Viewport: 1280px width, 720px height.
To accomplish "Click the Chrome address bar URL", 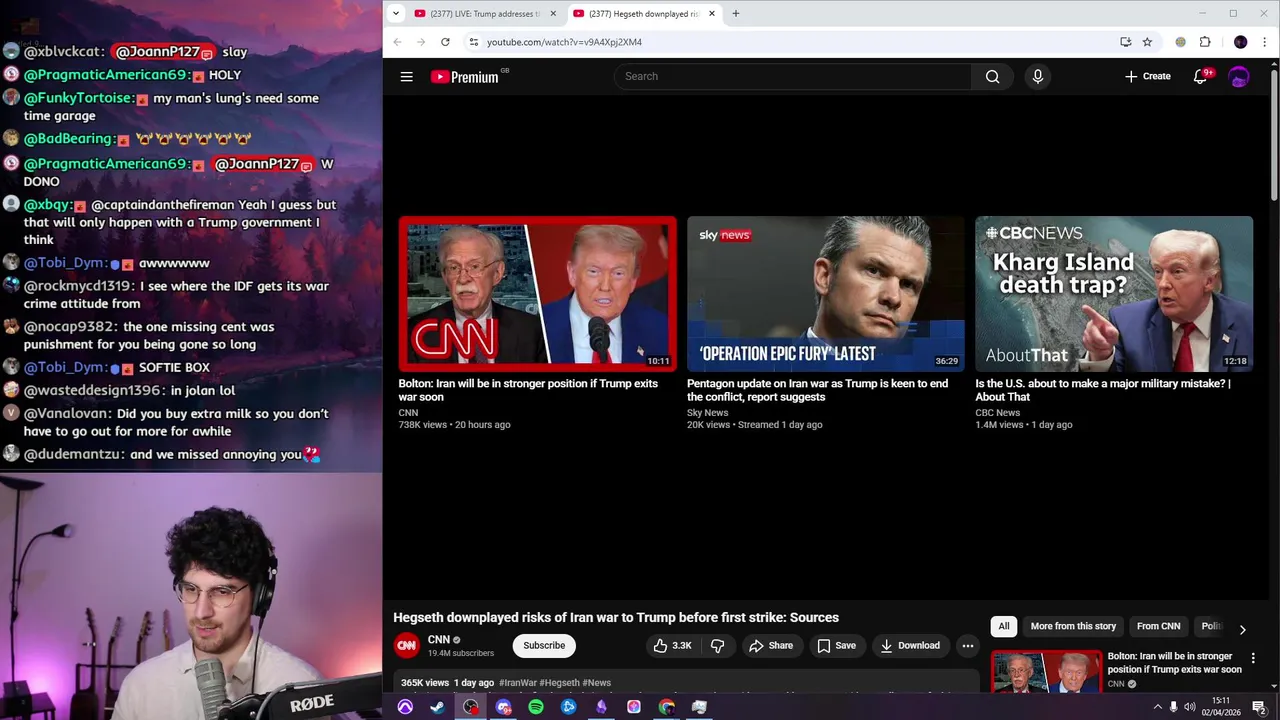I will tap(564, 42).
